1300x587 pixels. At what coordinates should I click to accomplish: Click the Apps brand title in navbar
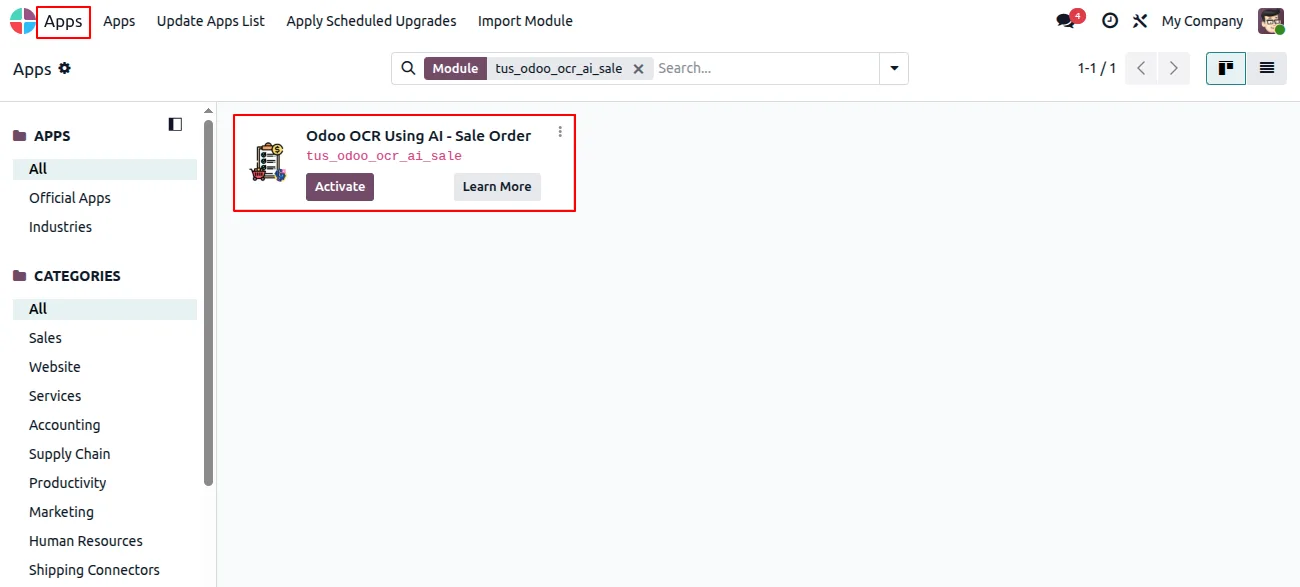pyautogui.click(x=63, y=21)
